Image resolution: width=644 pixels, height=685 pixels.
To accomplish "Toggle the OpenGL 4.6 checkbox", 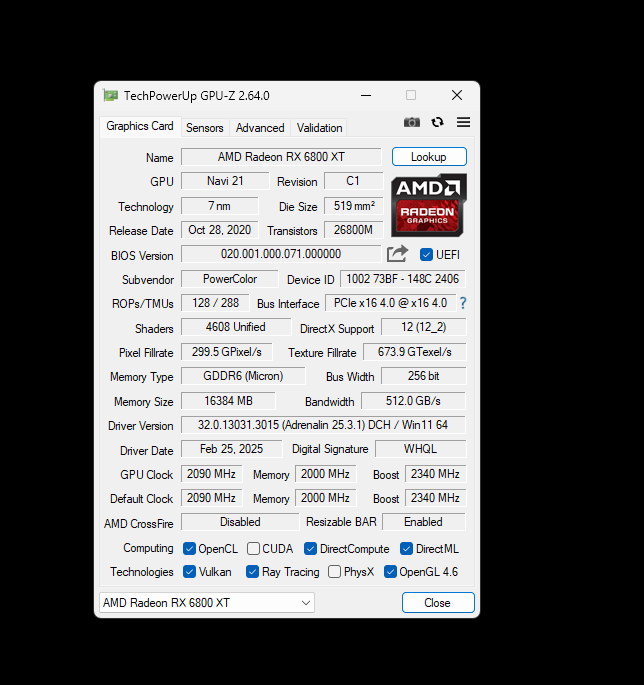I will 390,572.
